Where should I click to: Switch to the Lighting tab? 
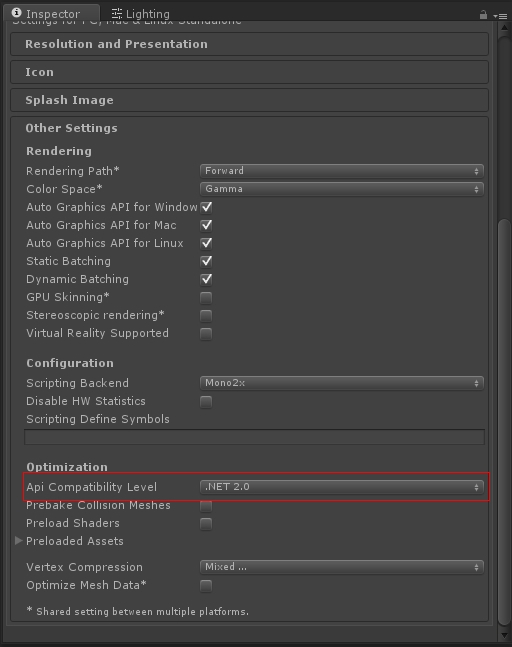click(x=141, y=14)
